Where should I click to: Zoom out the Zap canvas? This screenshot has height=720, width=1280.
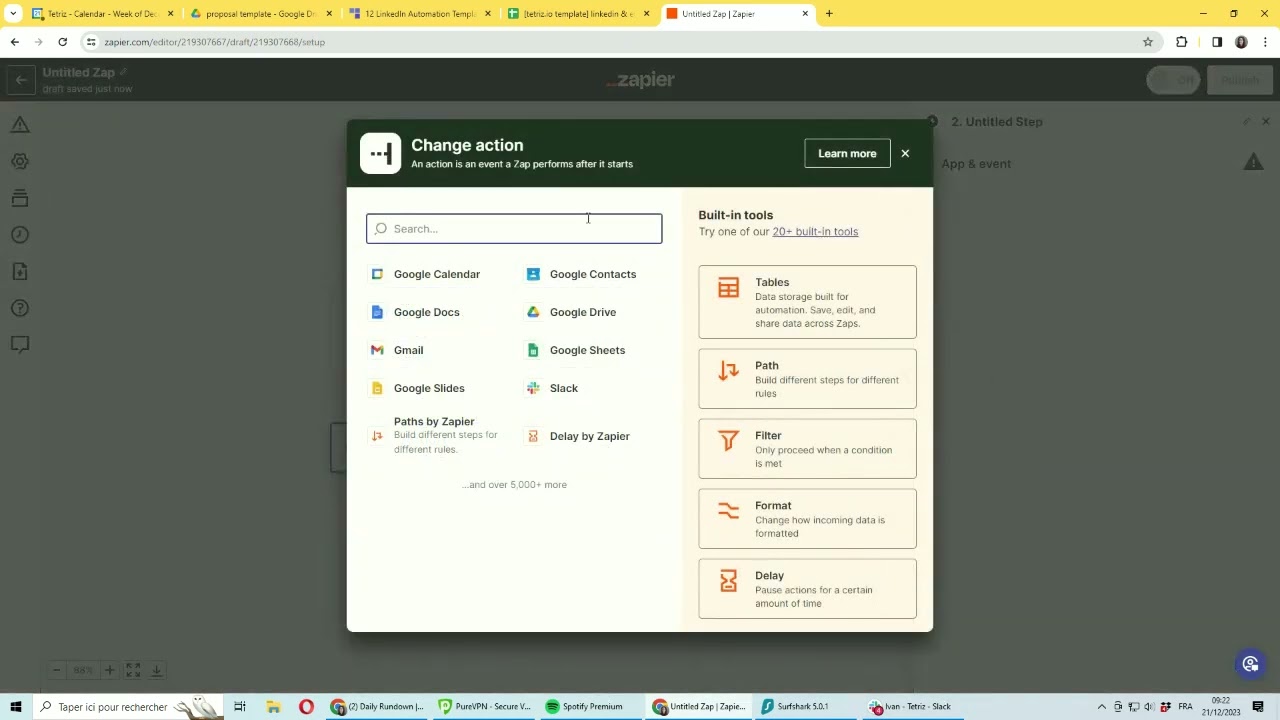tap(56, 670)
